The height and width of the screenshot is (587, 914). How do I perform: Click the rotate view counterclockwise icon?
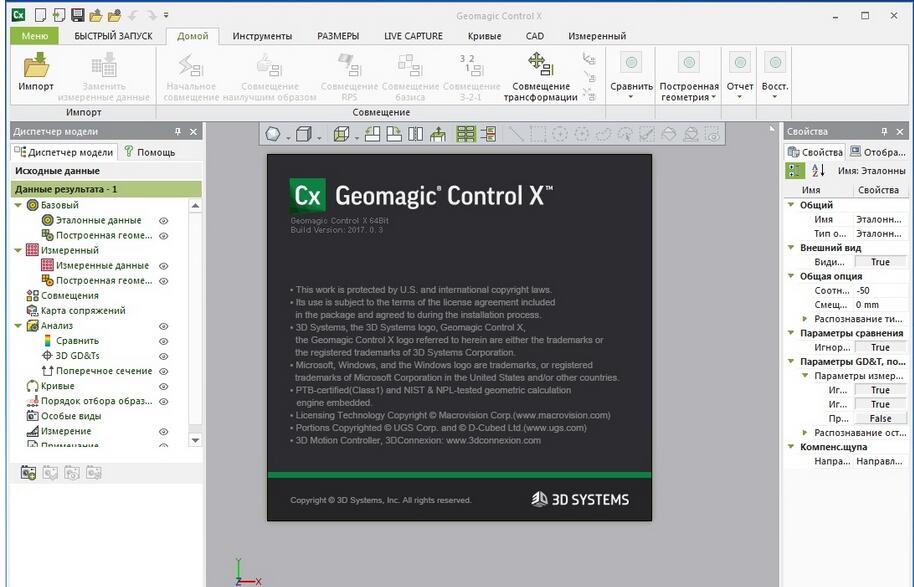(x=372, y=135)
